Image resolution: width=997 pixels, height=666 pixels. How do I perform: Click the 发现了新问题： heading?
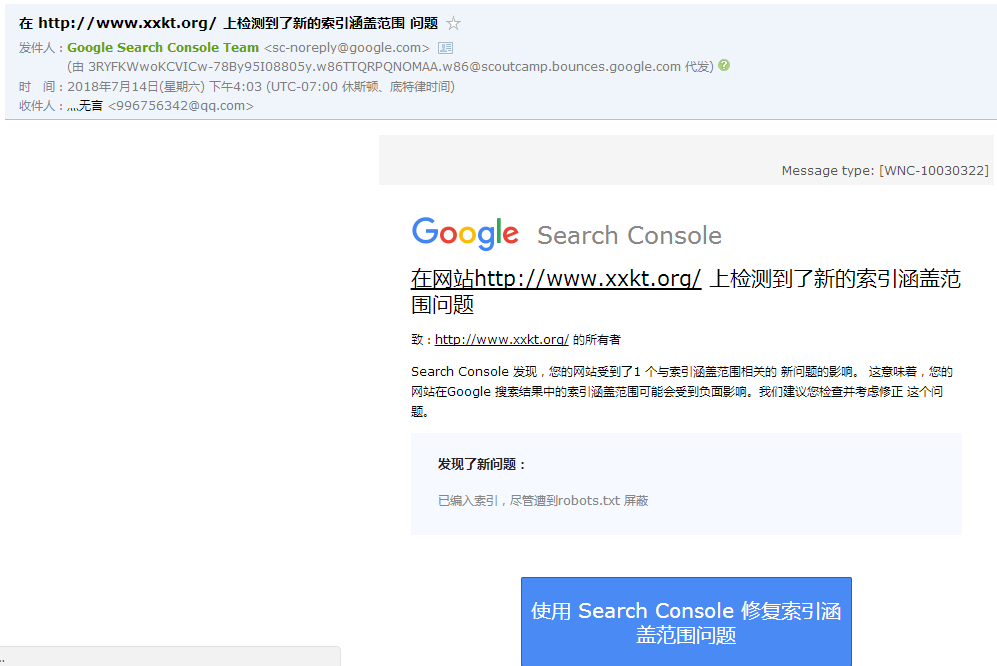pyautogui.click(x=482, y=464)
